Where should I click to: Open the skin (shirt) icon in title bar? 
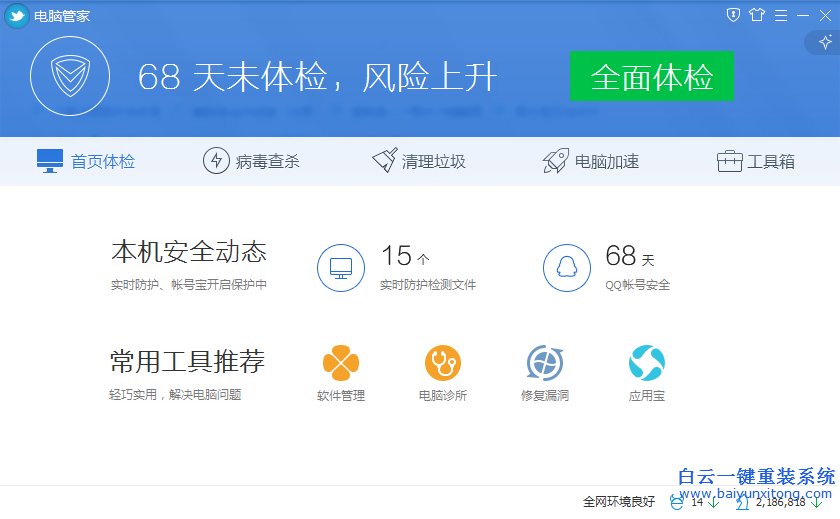(756, 15)
